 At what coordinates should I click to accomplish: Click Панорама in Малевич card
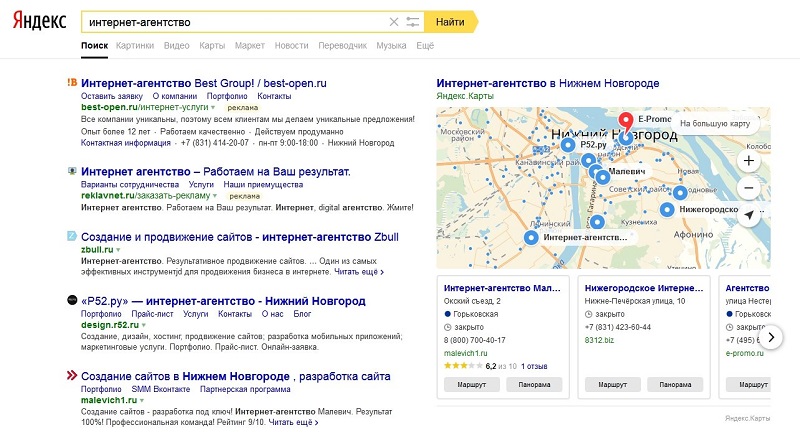coord(534,384)
